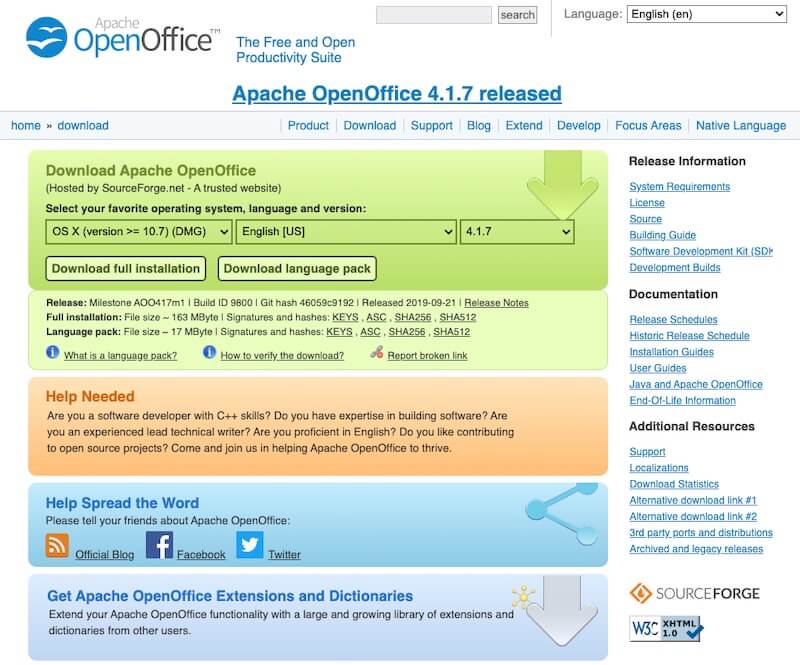
Task: Open Alternative download link #2
Action: [x=693, y=516]
